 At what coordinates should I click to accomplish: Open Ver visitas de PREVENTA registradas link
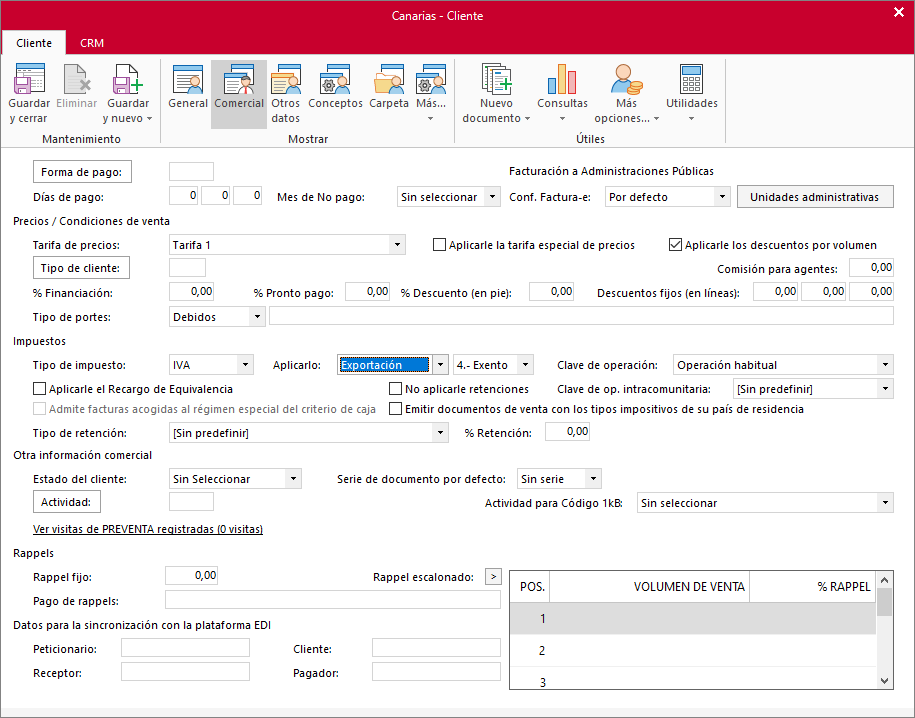click(148, 529)
